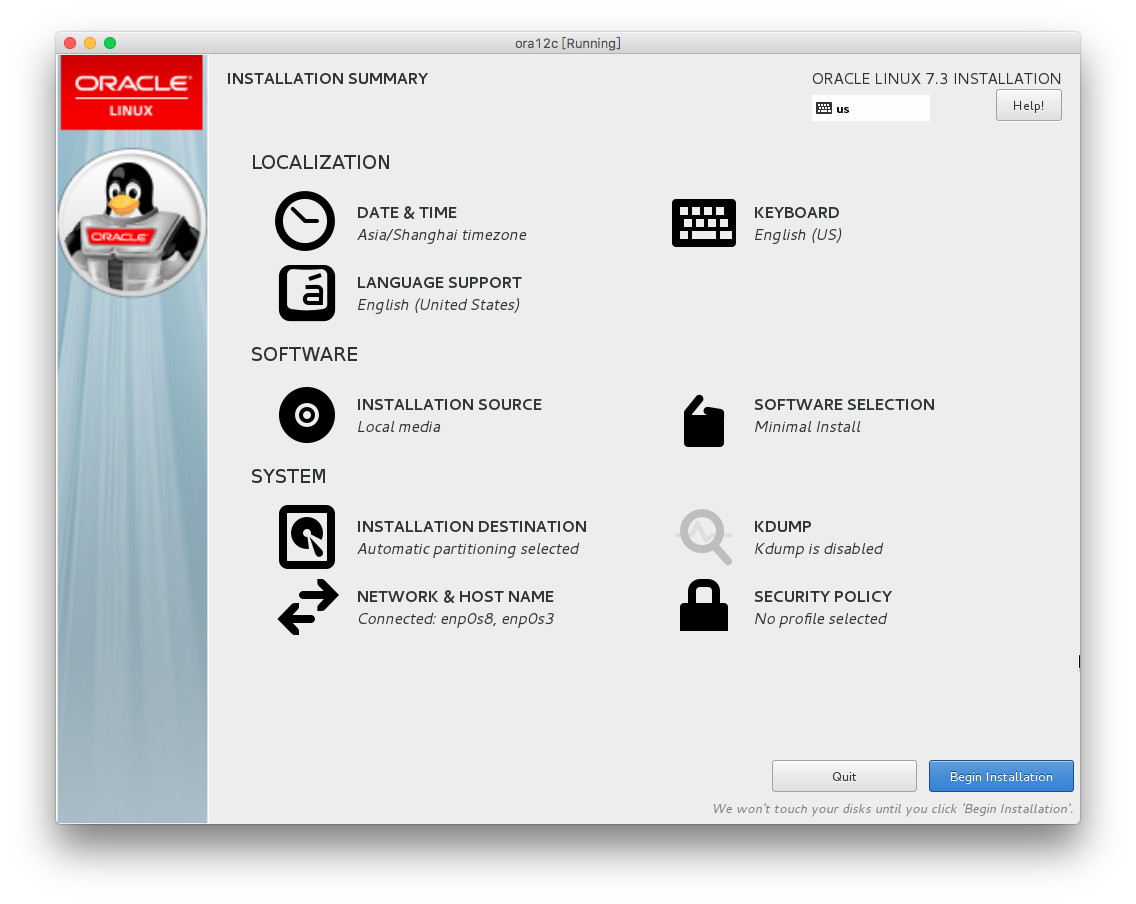Click 'English (US)' keyboard text
1136x904 pixels.
coord(798,235)
